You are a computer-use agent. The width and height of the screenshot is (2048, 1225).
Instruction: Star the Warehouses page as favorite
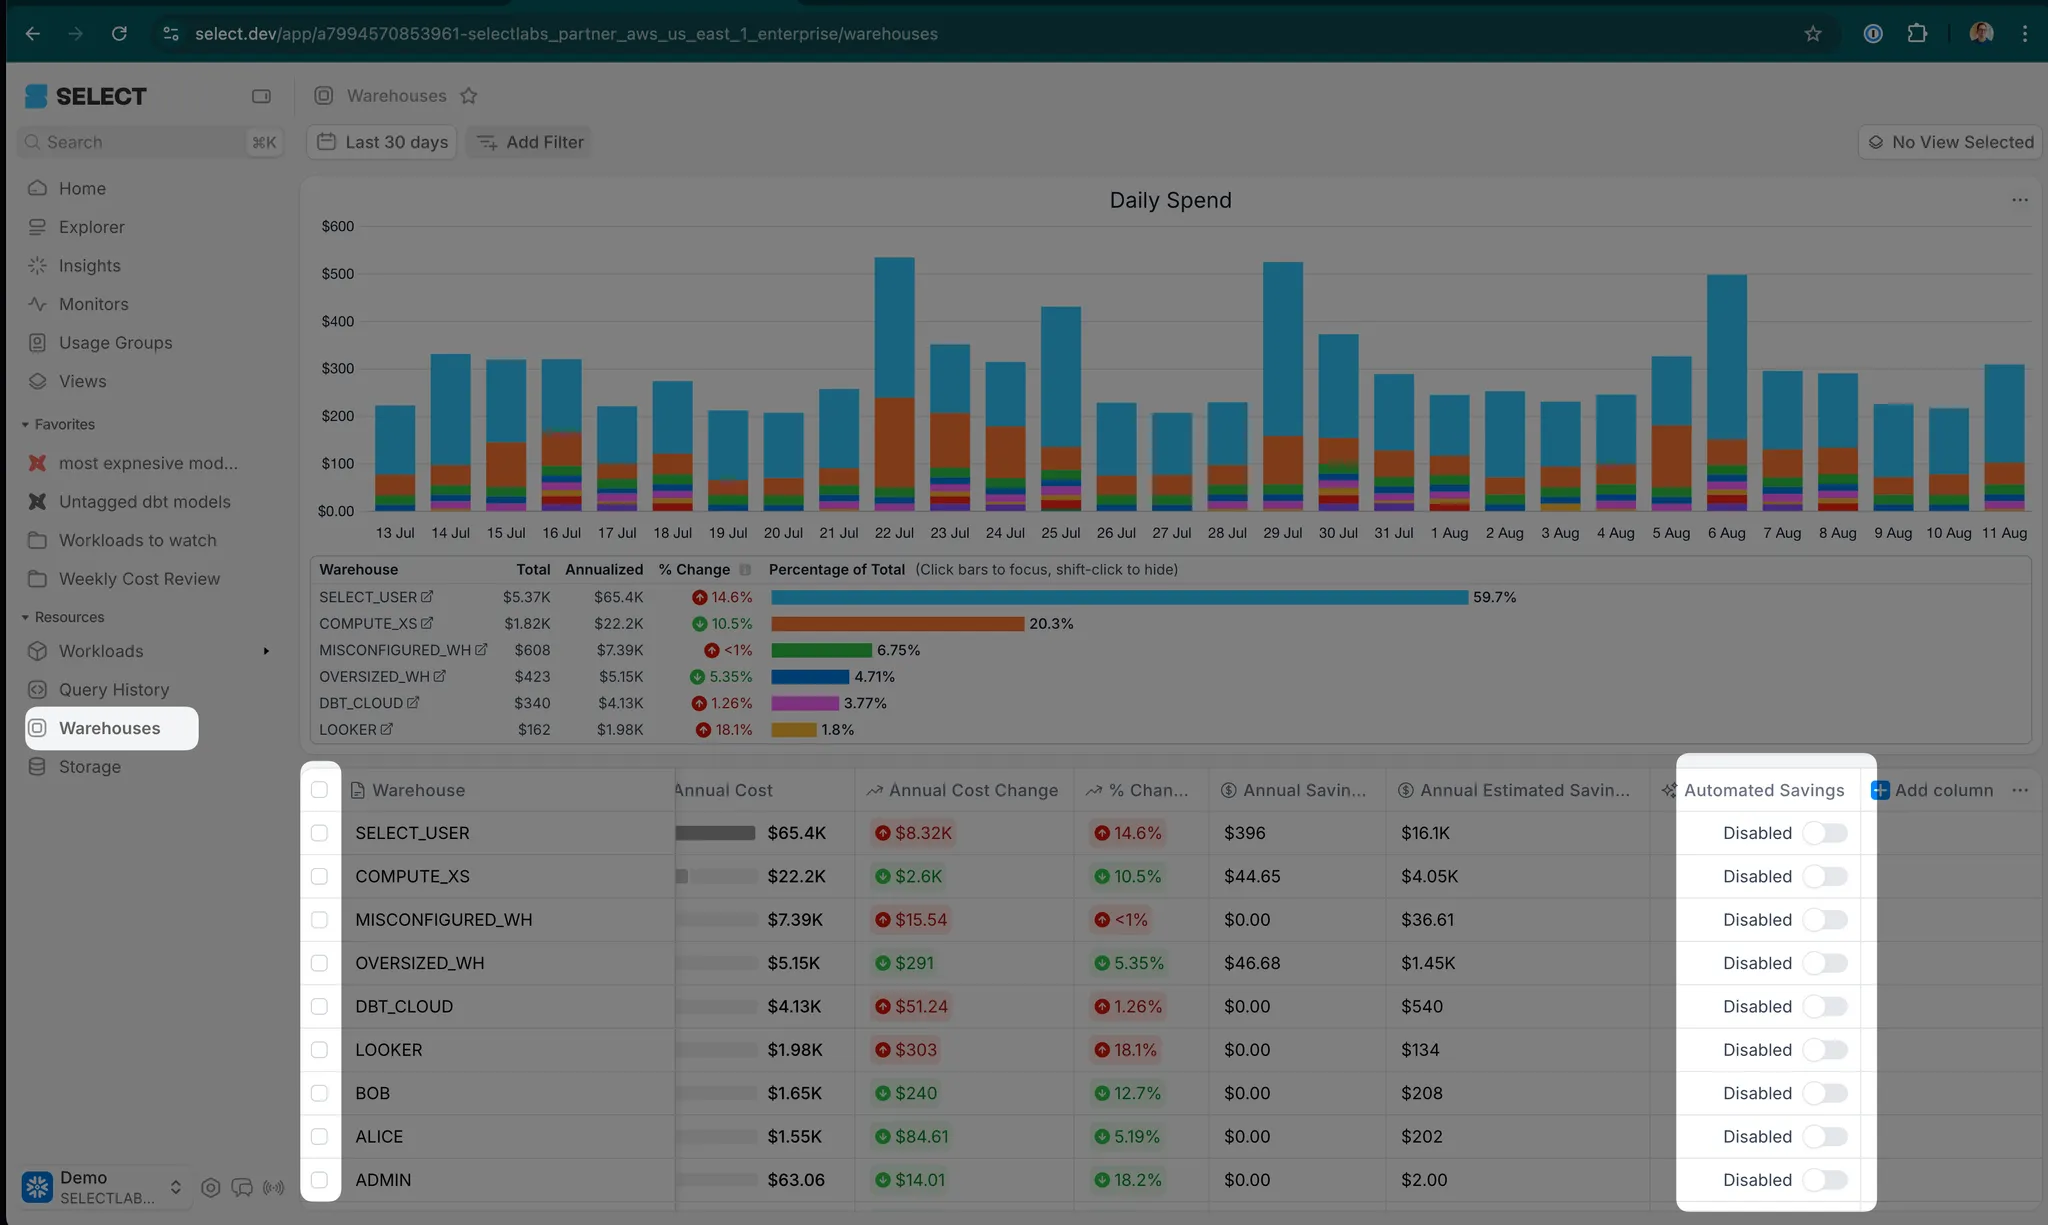tap(468, 96)
